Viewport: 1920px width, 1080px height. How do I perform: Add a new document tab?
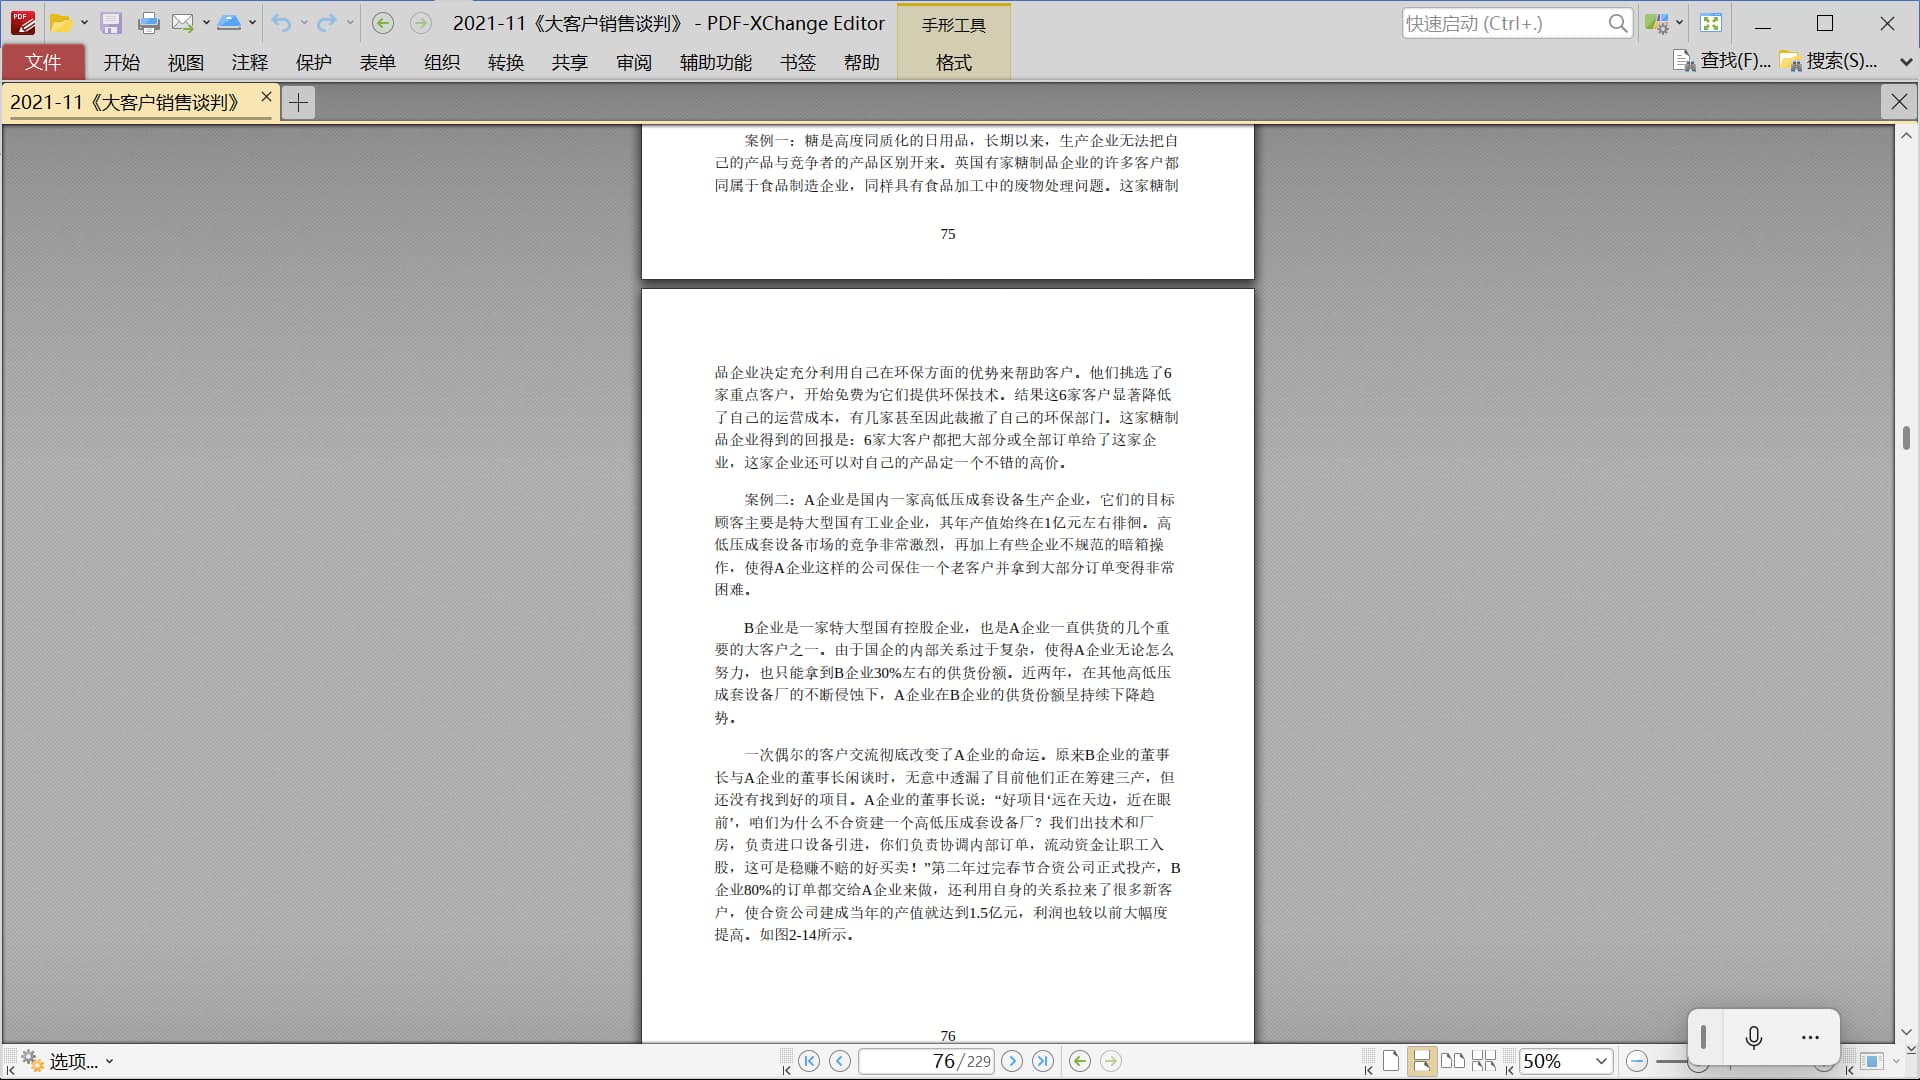[x=298, y=102]
